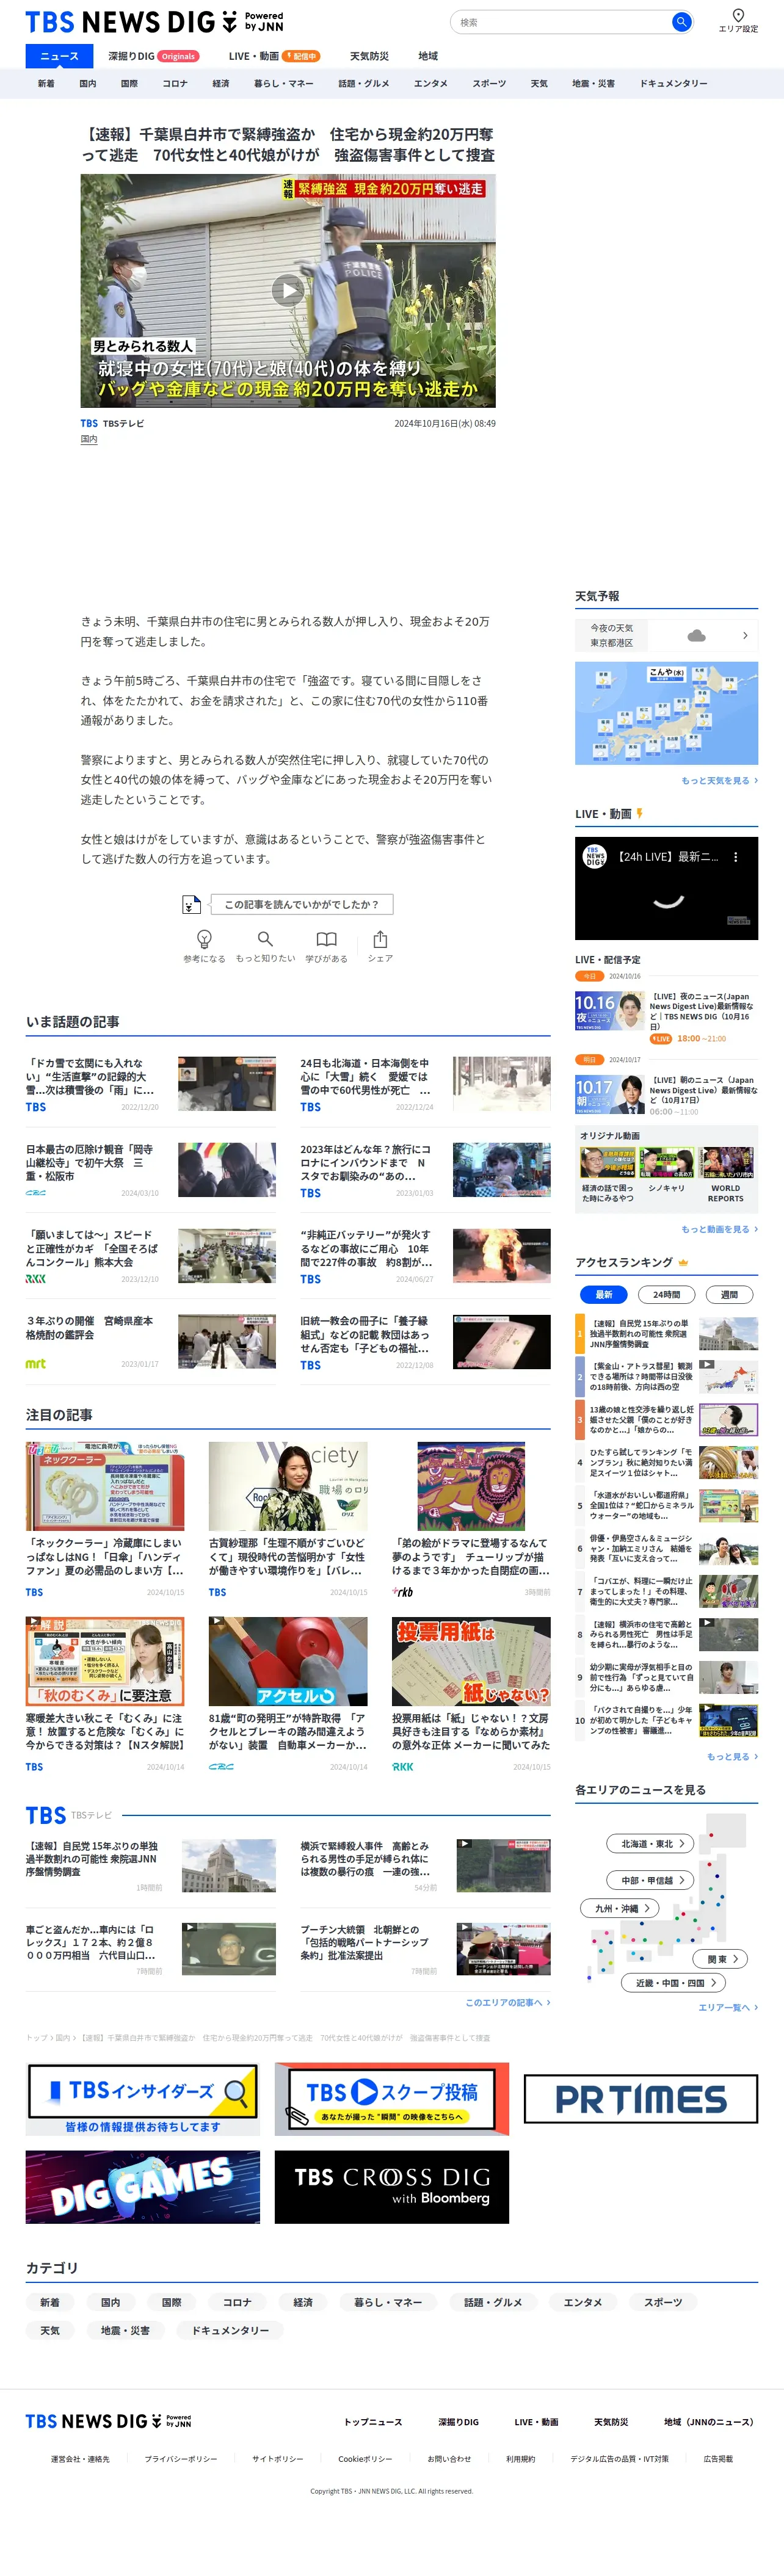This screenshot has width=784, height=2576.
Task: Open 10.16 夜のニュース live schedule item
Action: (x=666, y=1017)
